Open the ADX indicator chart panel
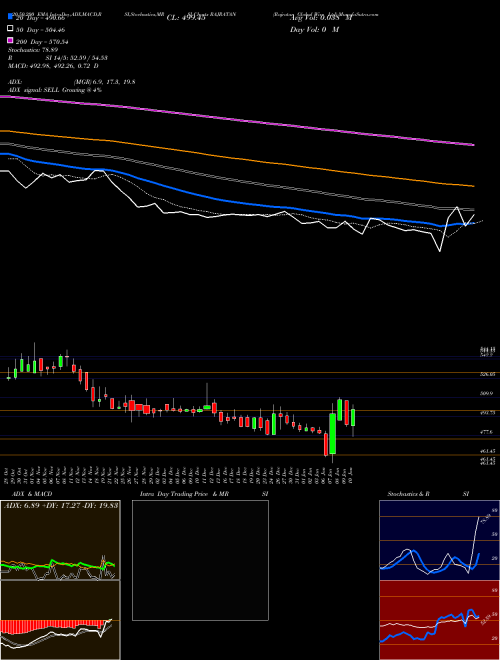Screen dimensions: 500x660 60,540
